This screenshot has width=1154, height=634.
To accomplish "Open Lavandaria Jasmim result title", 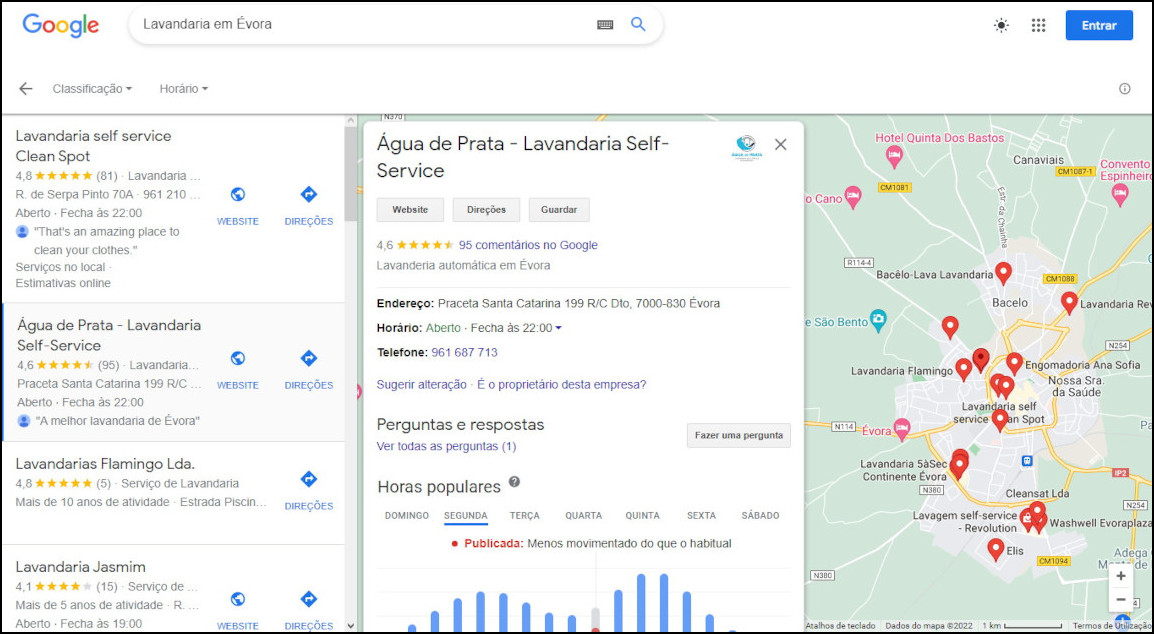I will 80,567.
